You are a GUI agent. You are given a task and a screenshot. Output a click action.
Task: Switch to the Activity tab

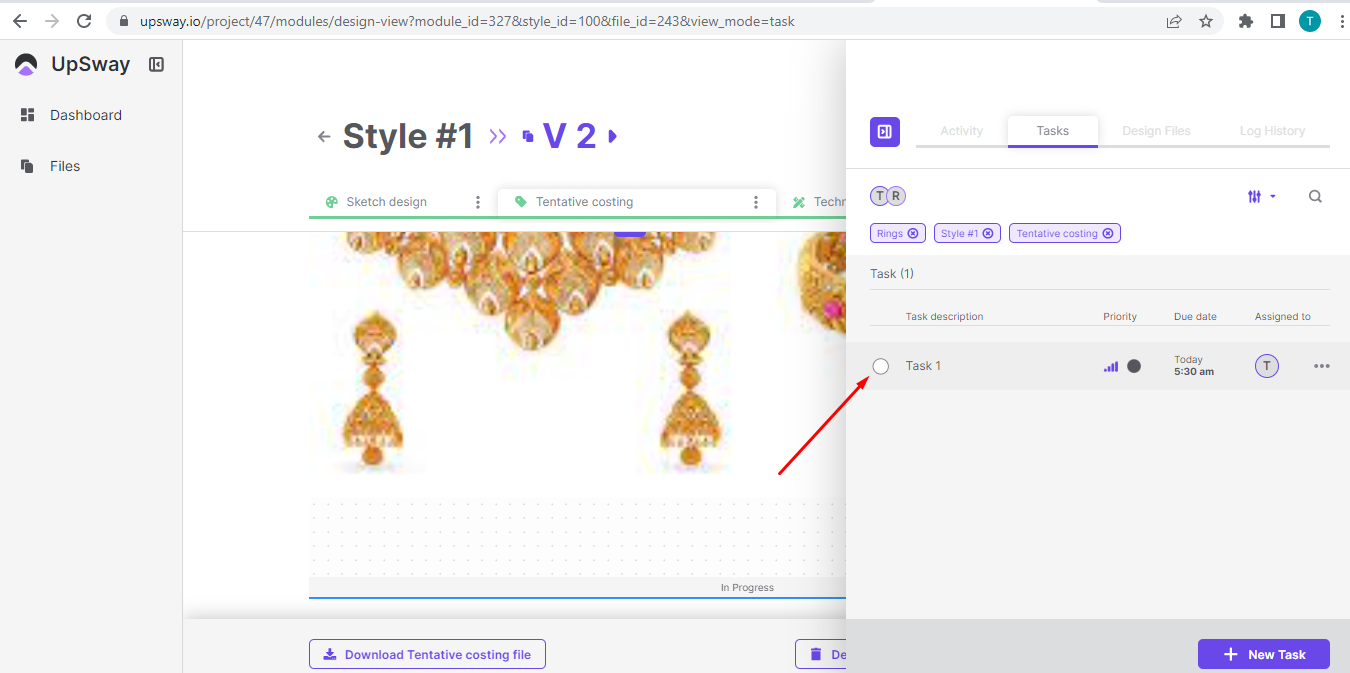(961, 131)
